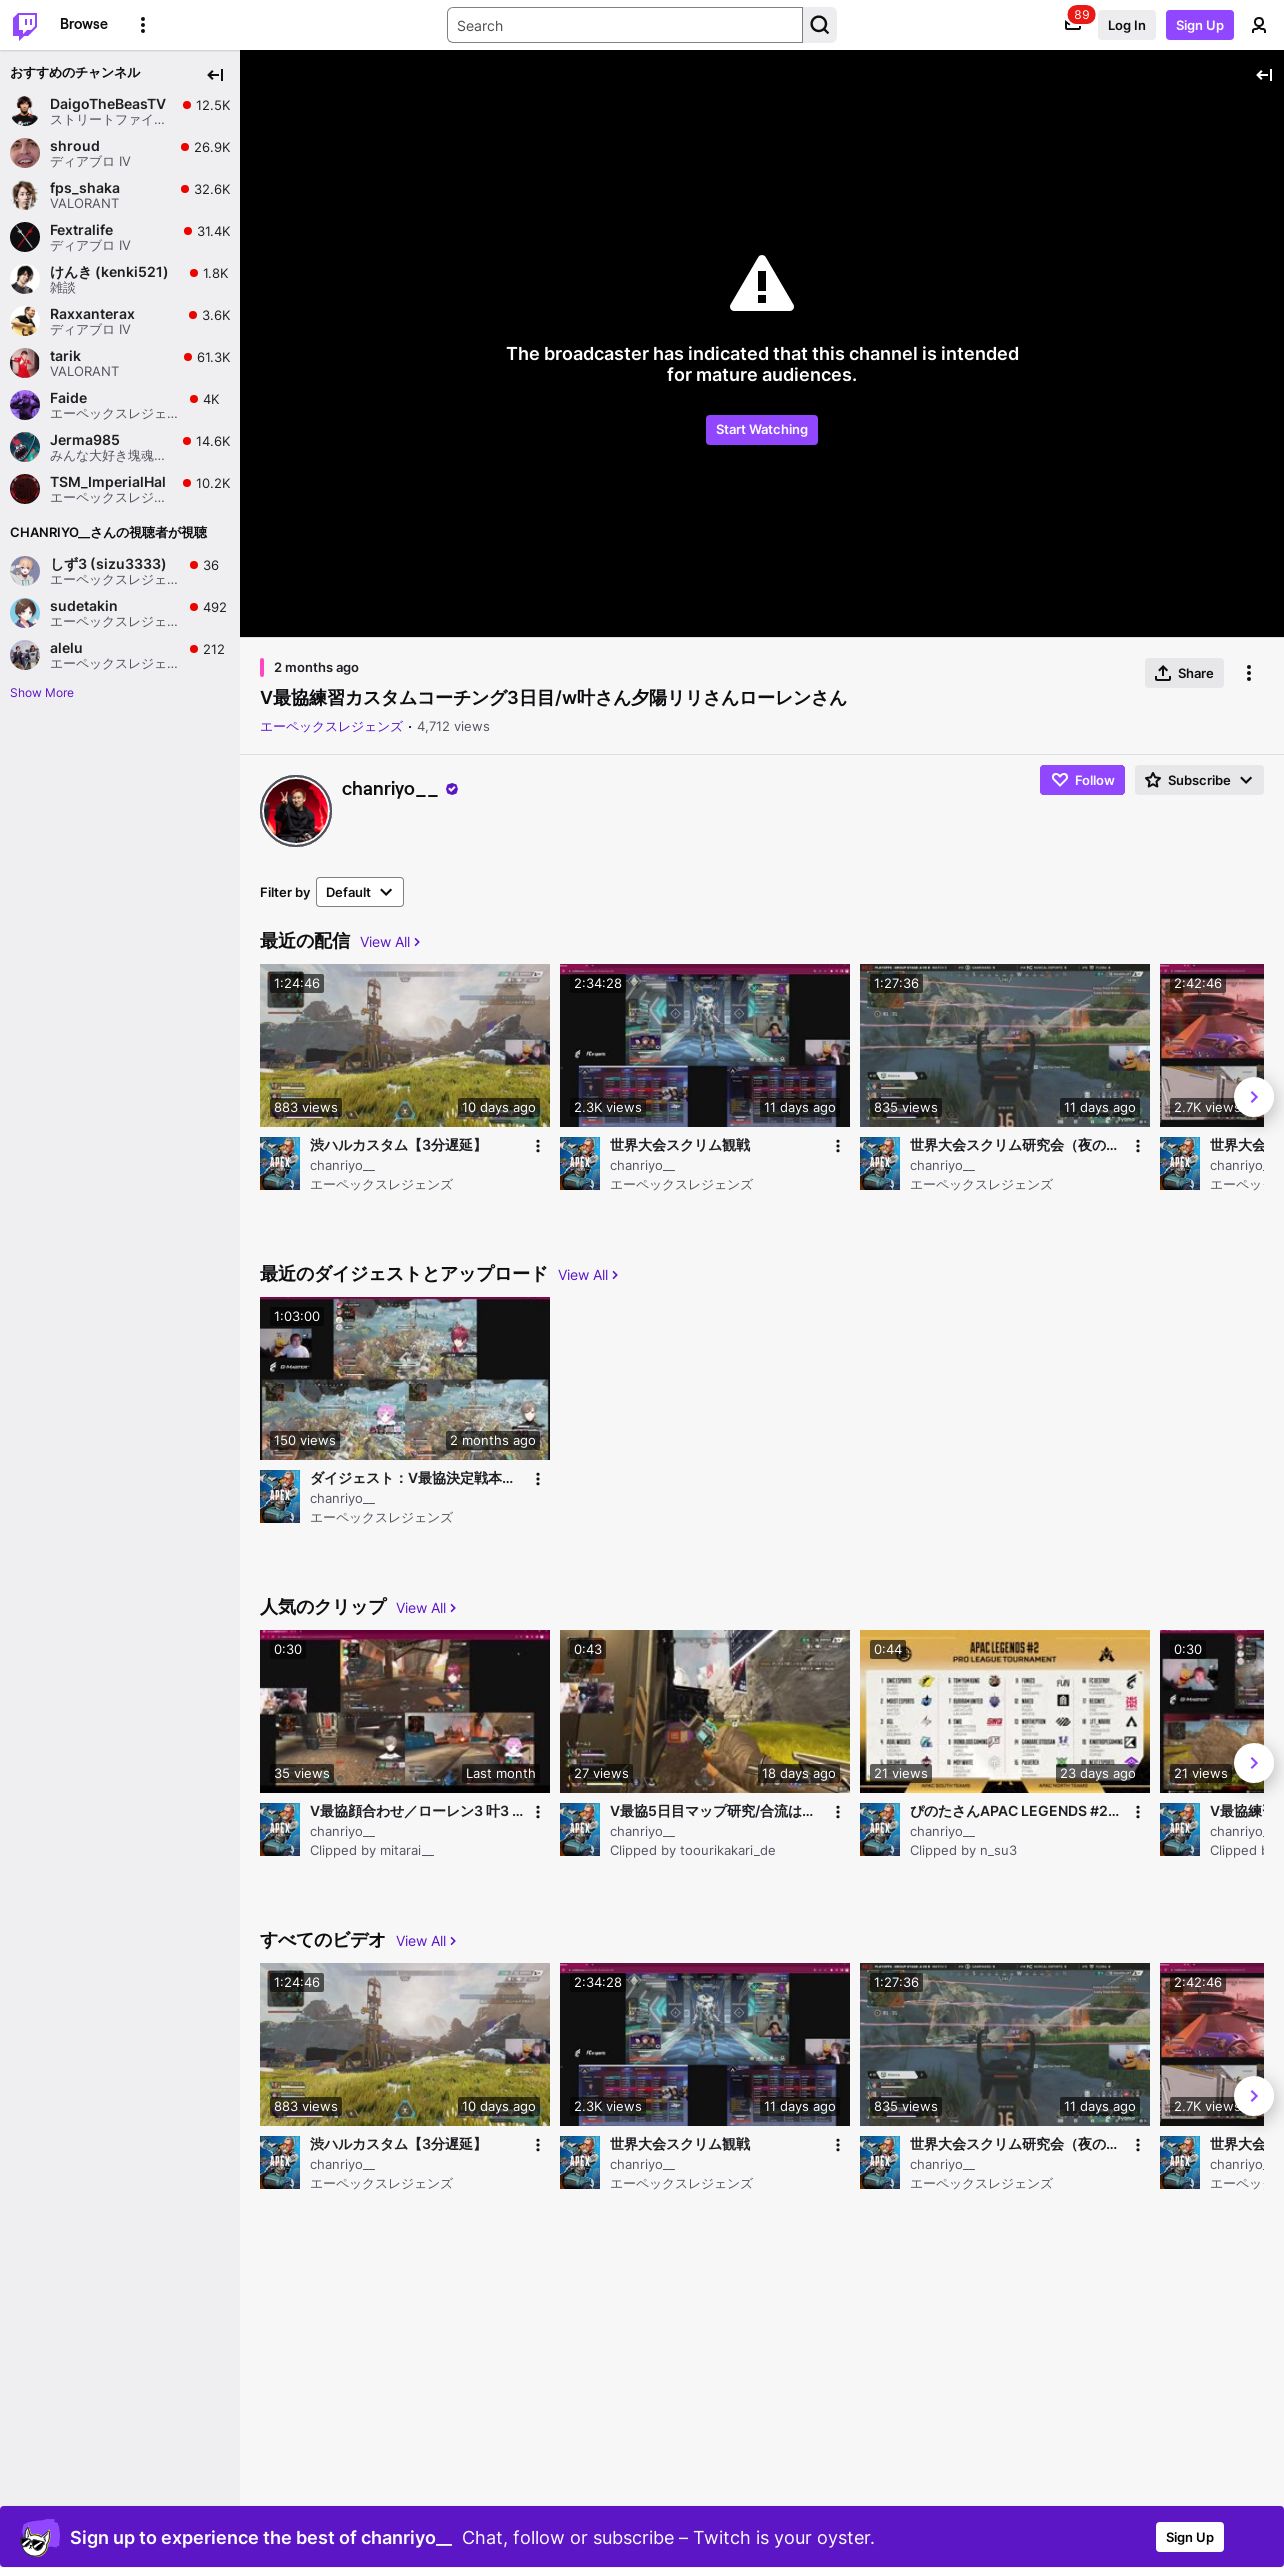Open 'Clipped by mitarai__' clipper link
Viewport: 1284px width, 2568px height.
372,1851
